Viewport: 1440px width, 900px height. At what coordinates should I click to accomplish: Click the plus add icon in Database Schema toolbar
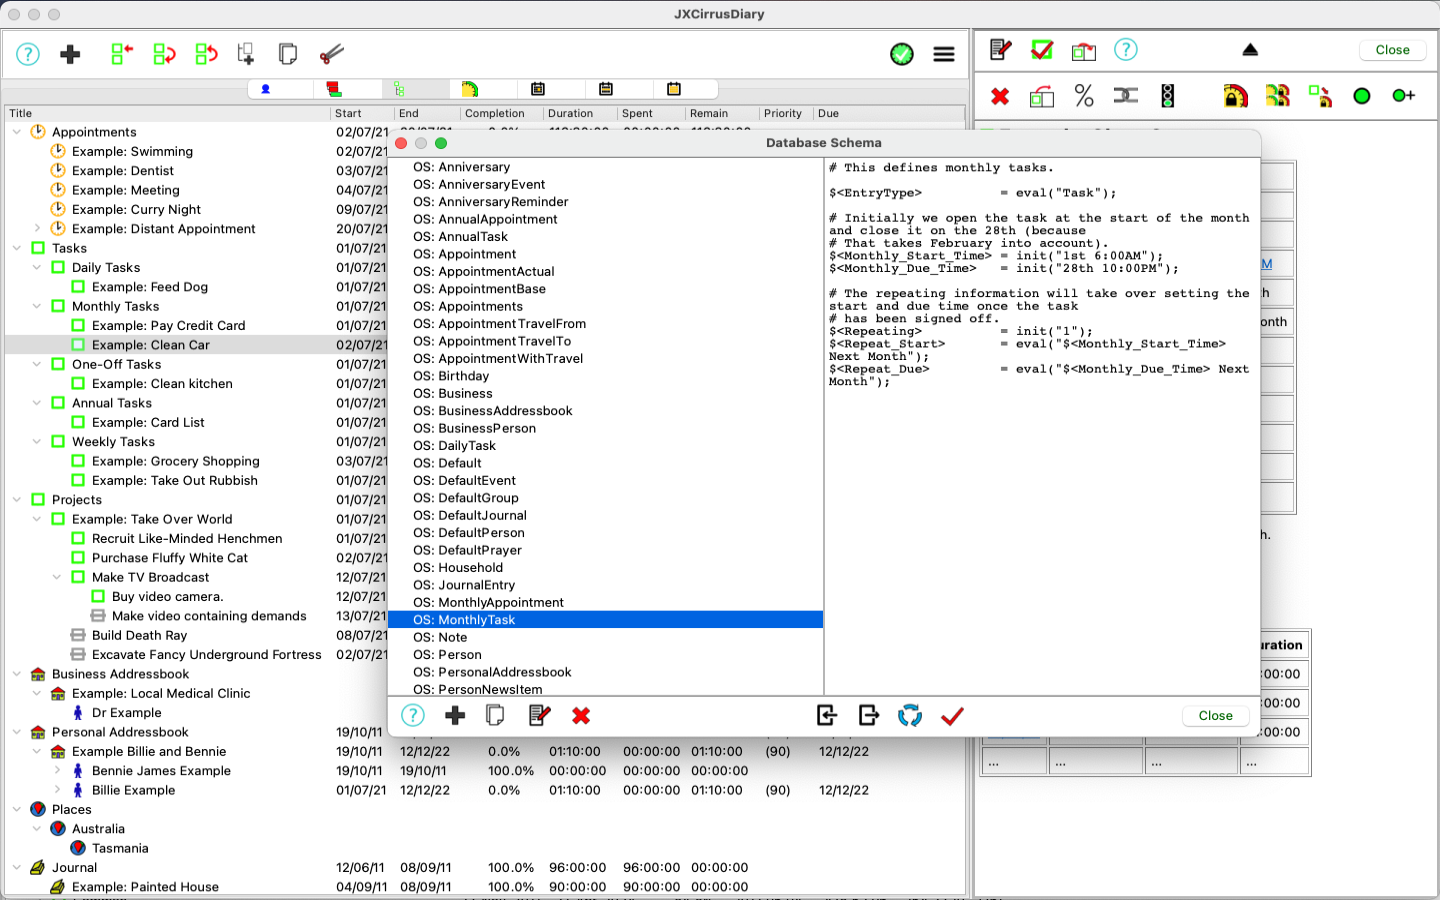(x=455, y=716)
